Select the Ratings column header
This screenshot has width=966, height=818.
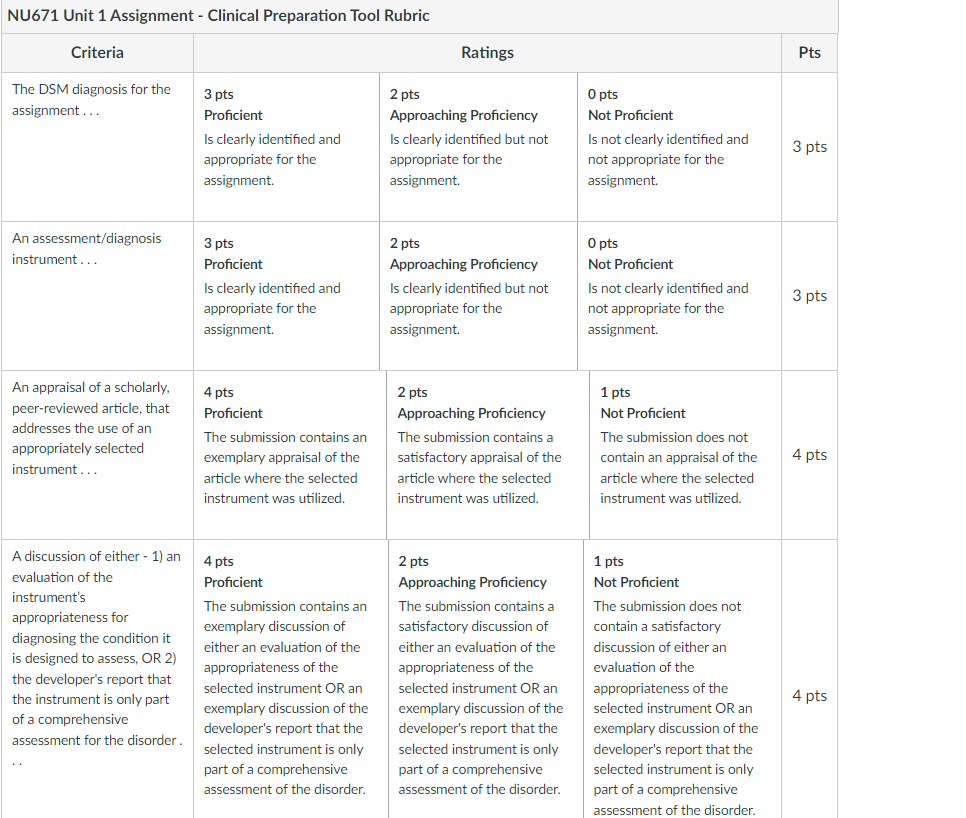point(487,53)
